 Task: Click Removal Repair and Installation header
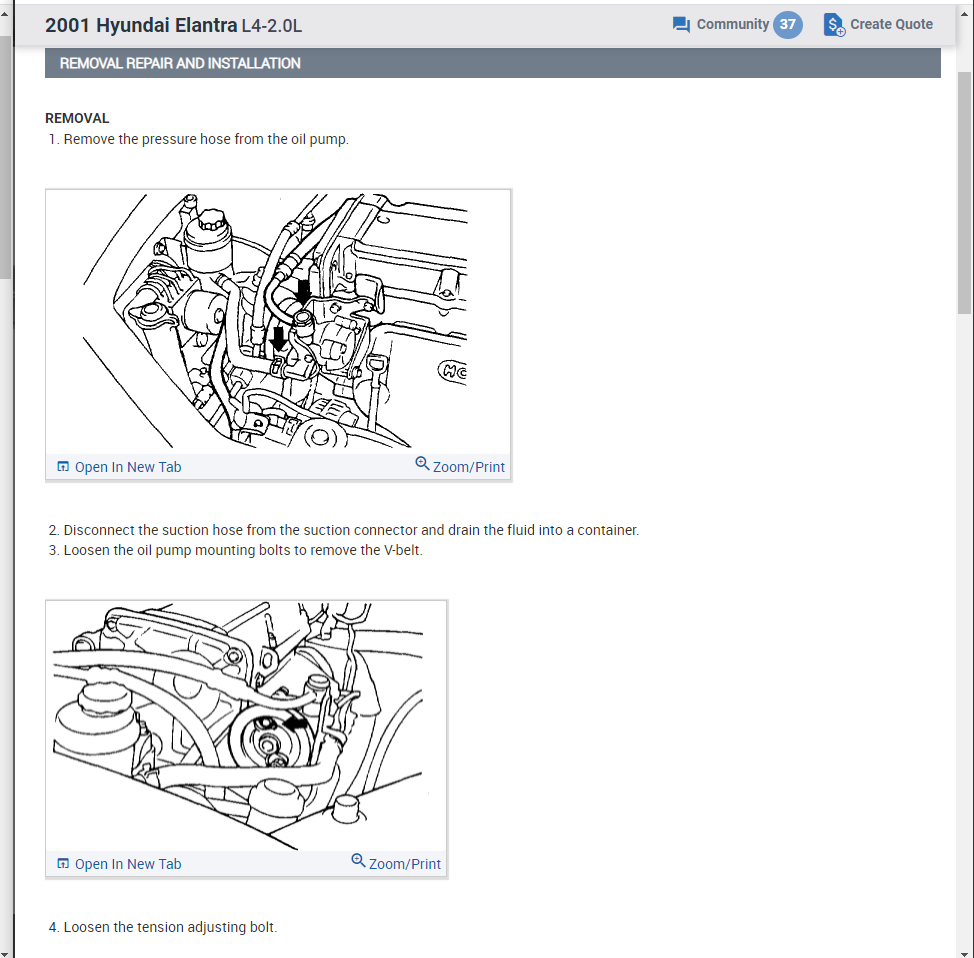pos(493,63)
